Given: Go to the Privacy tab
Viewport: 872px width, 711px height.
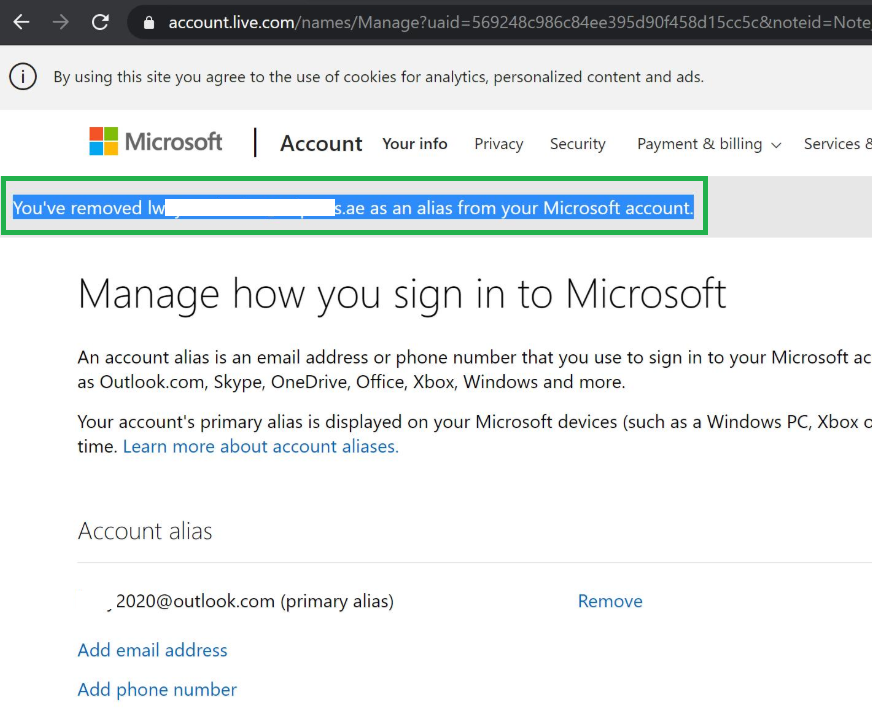Looking at the screenshot, I should click(499, 144).
